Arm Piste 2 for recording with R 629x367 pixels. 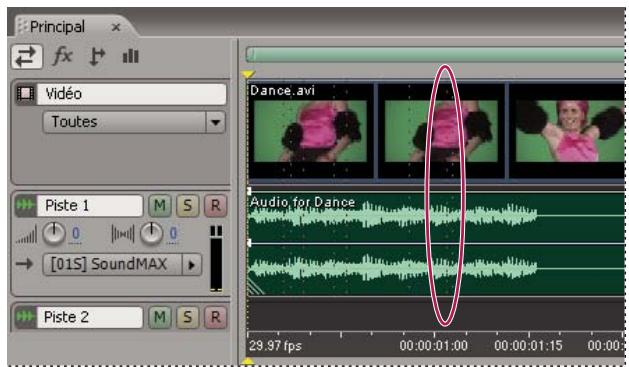215,317
